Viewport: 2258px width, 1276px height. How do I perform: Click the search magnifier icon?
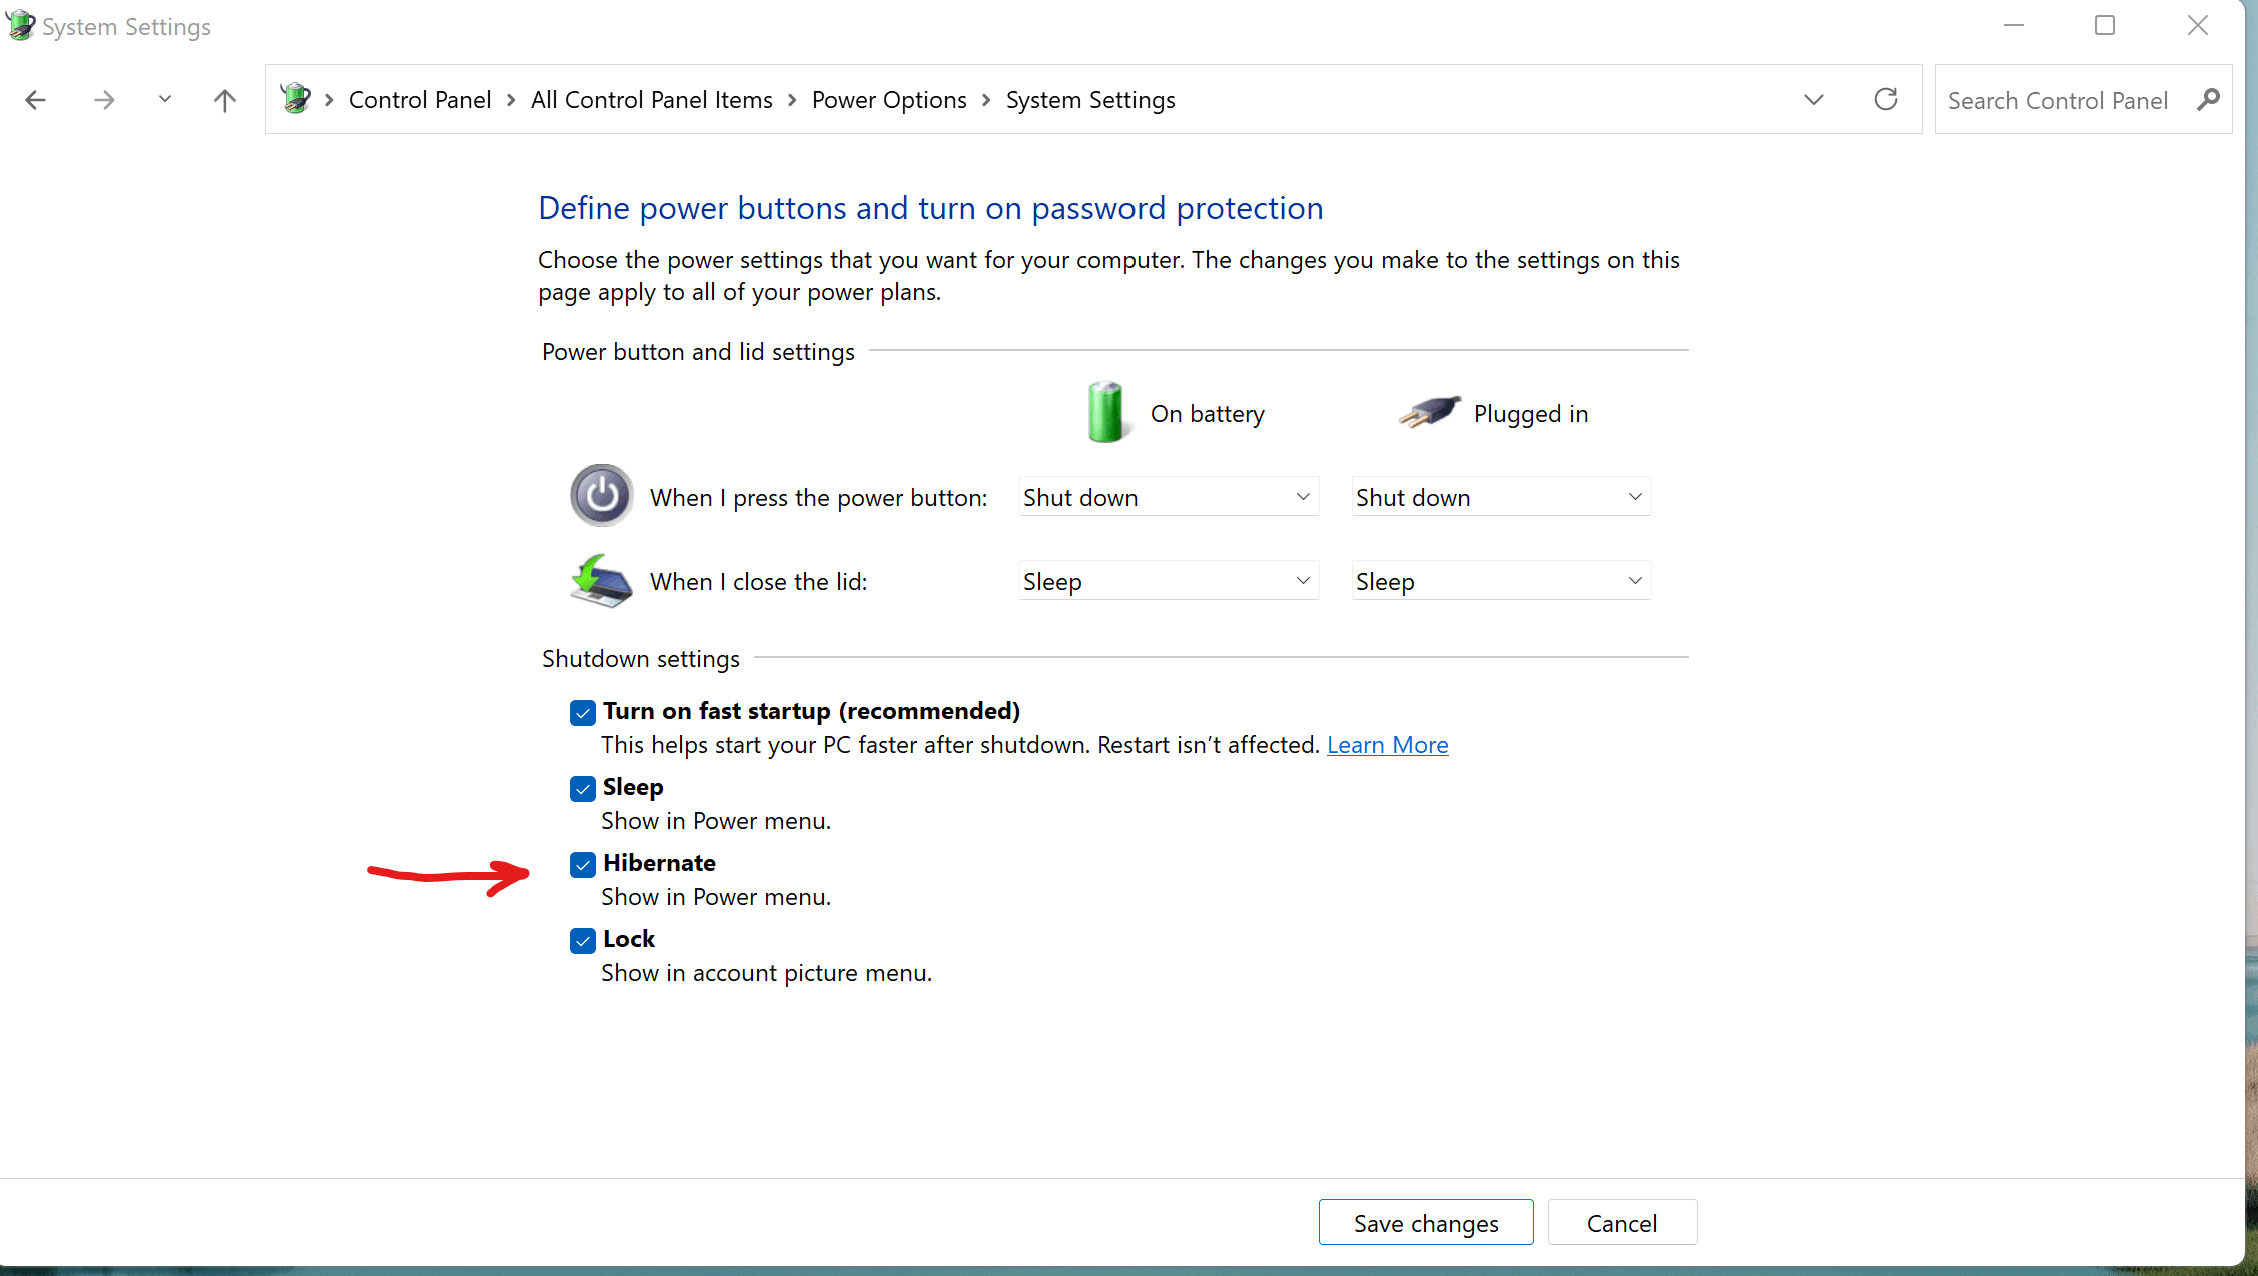(2209, 100)
